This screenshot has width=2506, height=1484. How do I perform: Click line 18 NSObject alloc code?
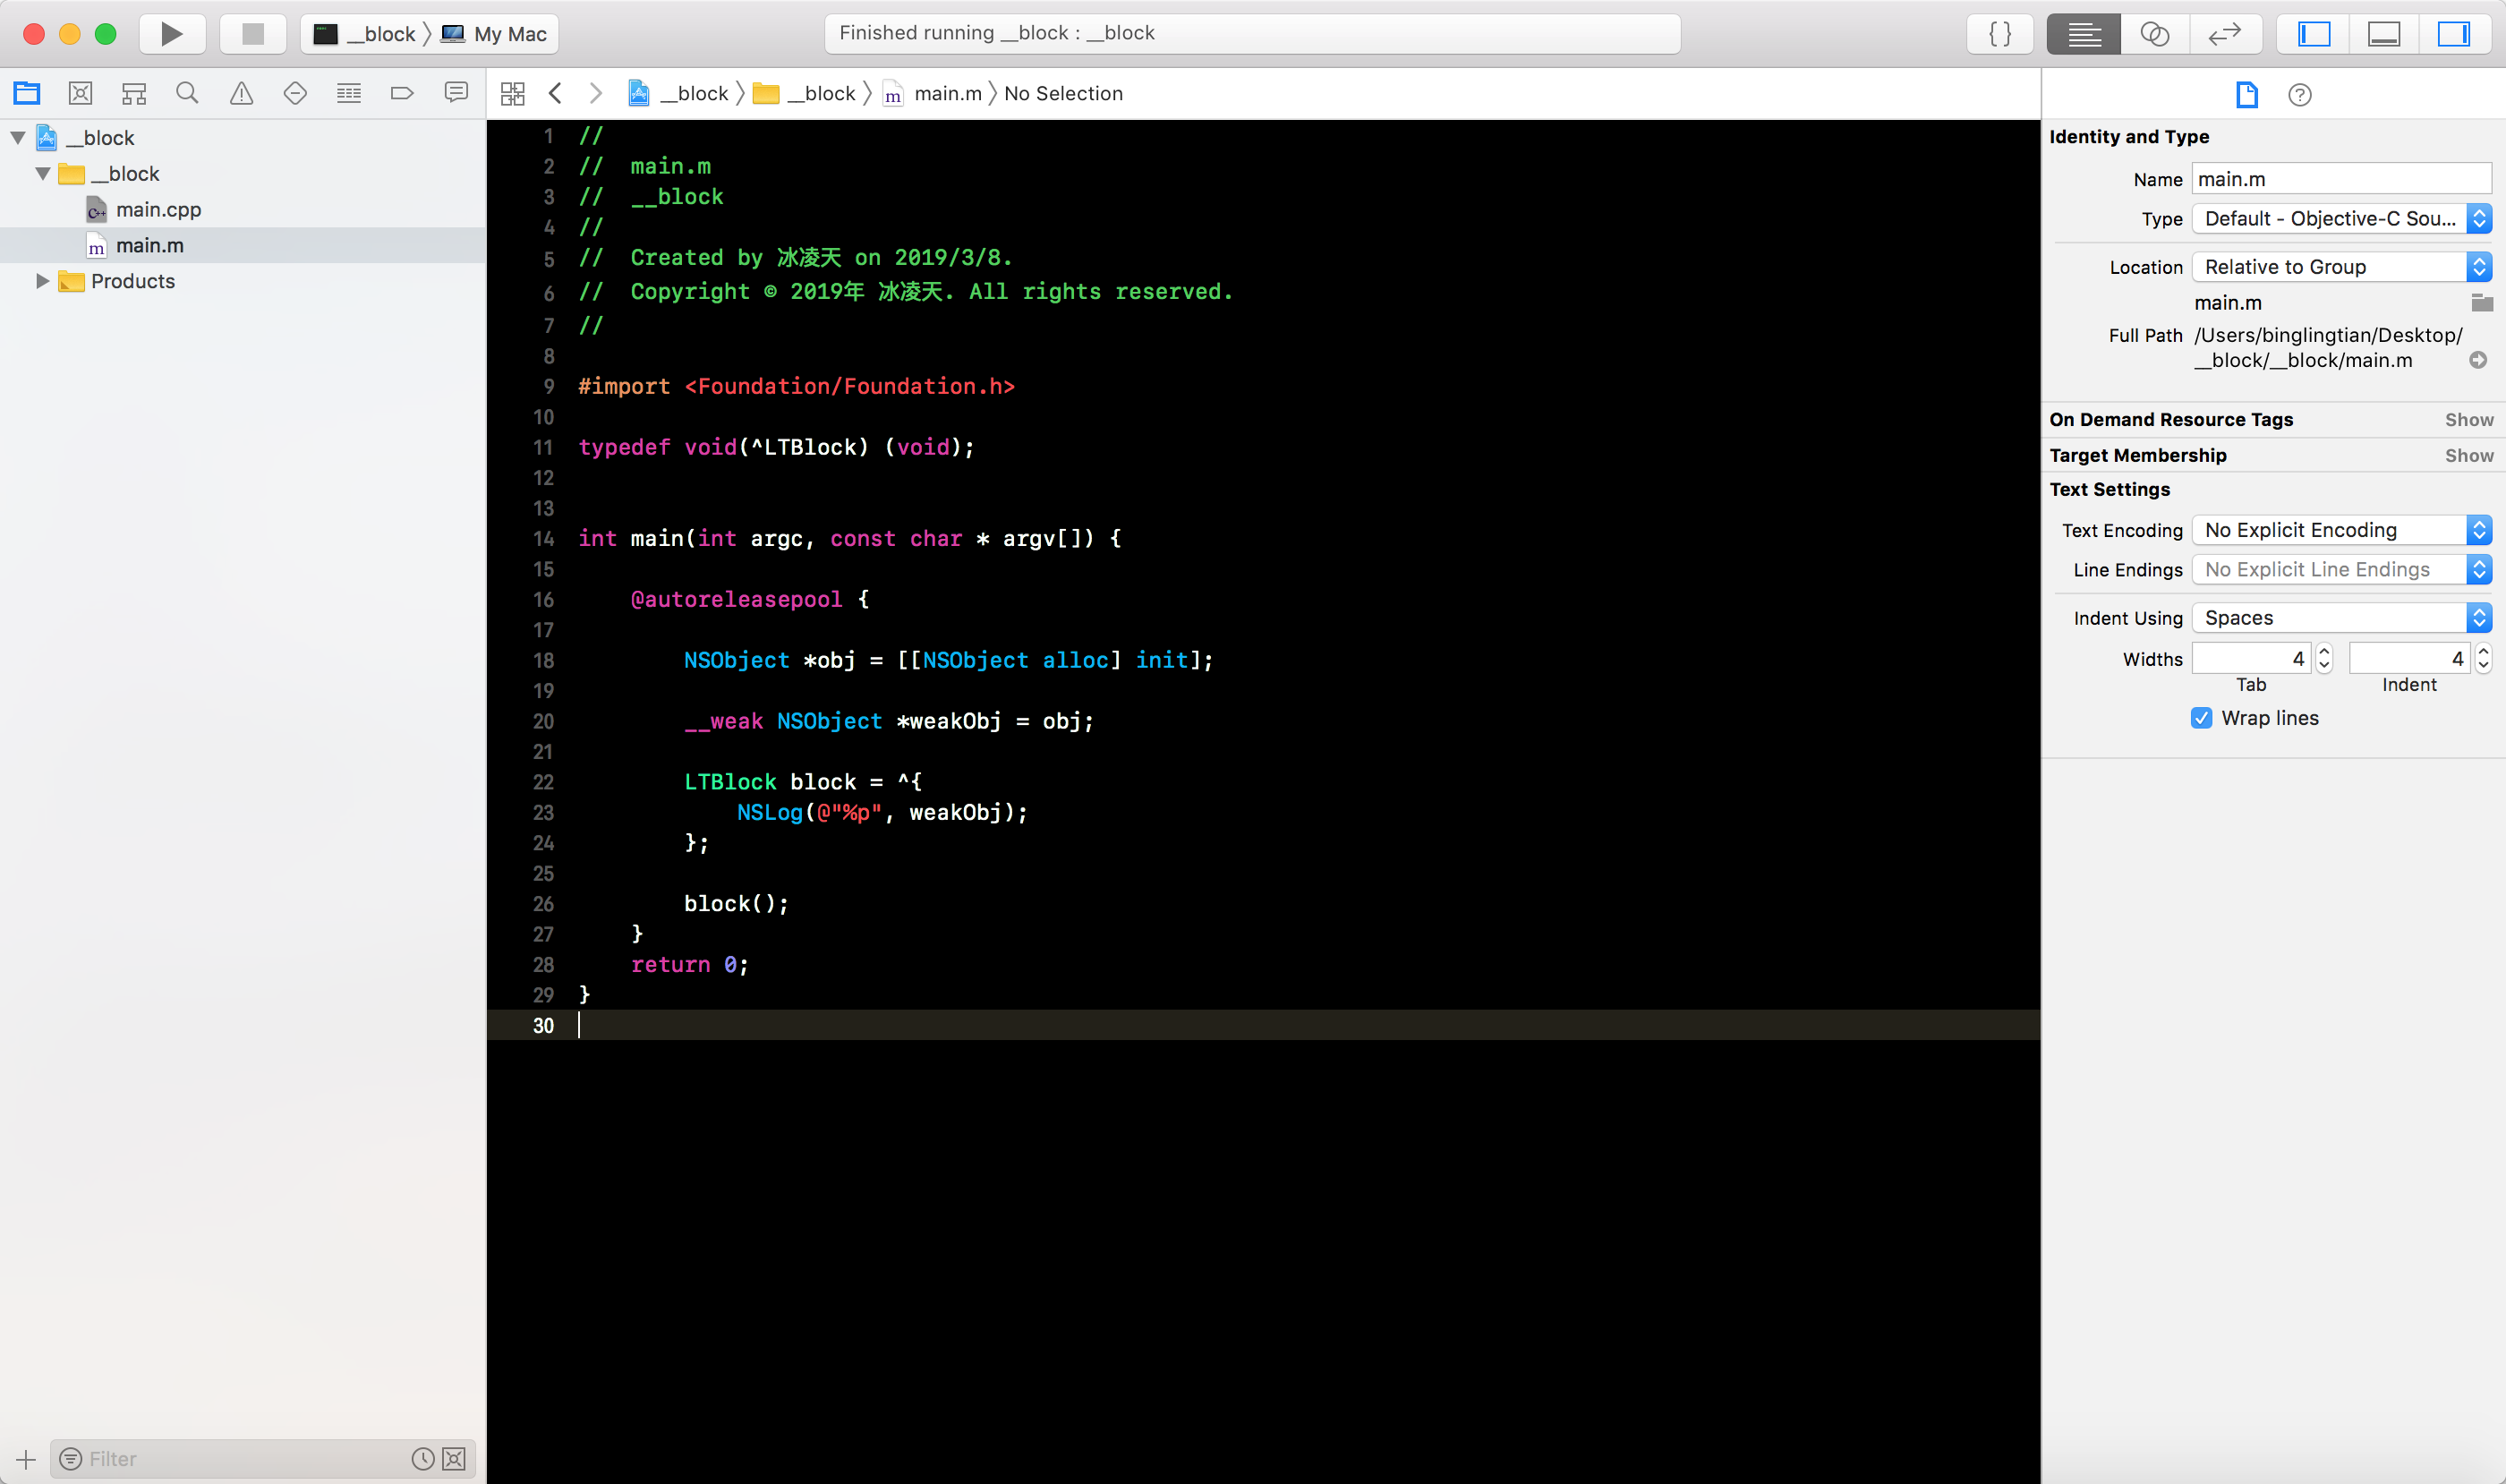[x=948, y=660]
